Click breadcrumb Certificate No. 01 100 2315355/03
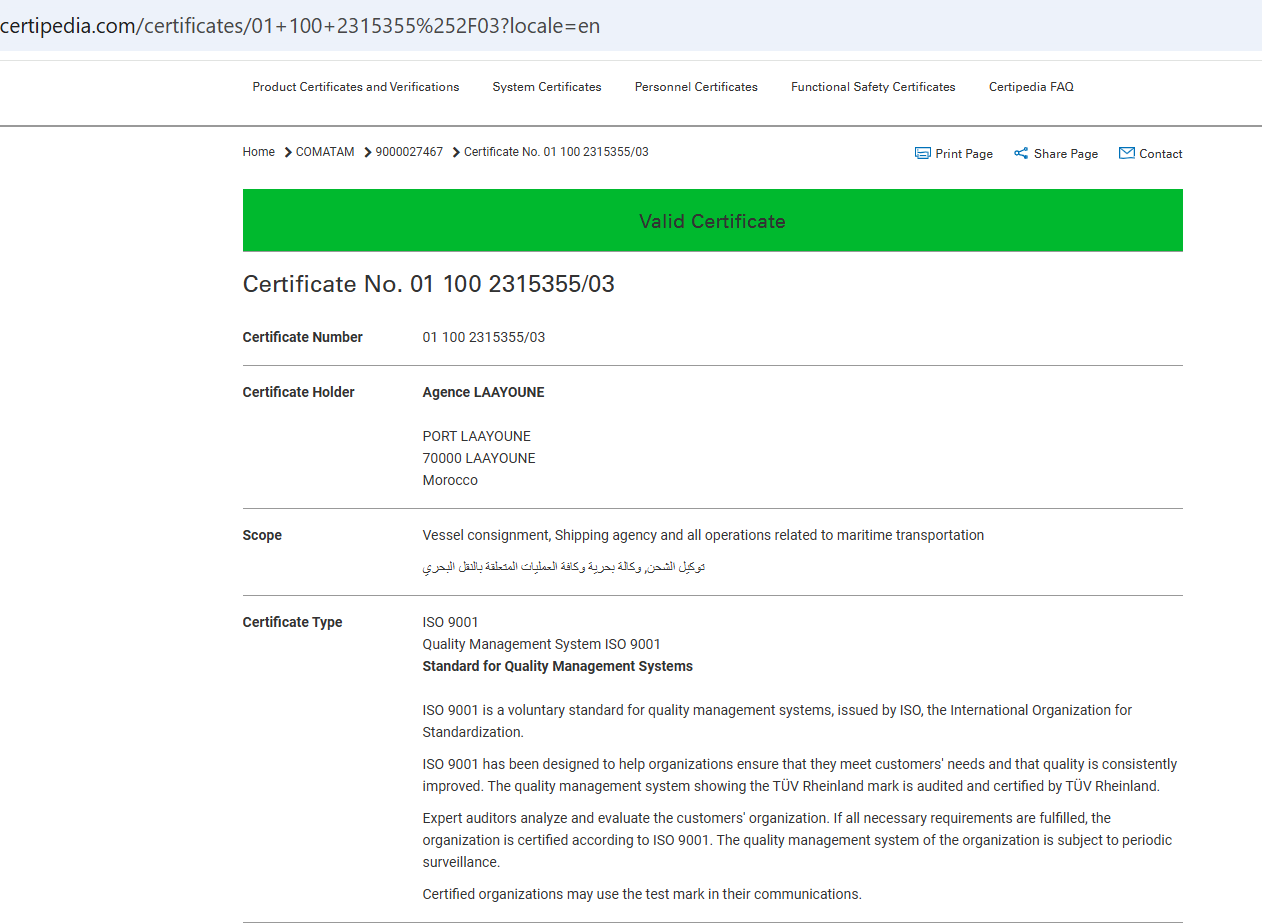1262x923 pixels. coord(556,152)
